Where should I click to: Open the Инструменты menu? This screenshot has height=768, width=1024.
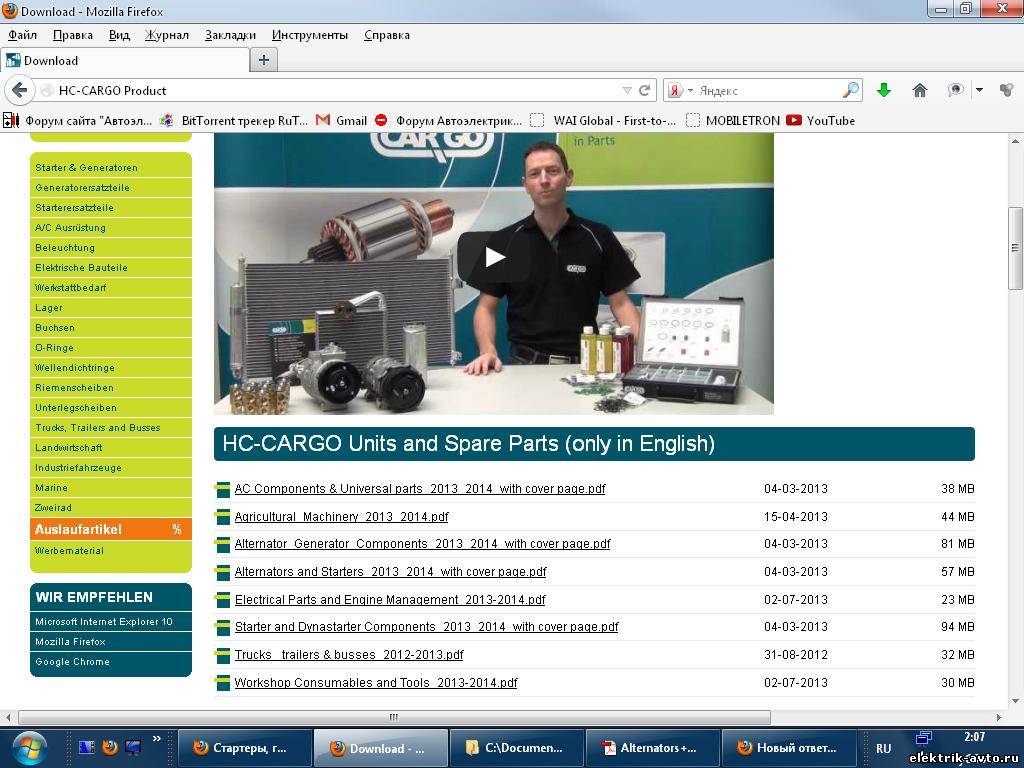[x=310, y=35]
